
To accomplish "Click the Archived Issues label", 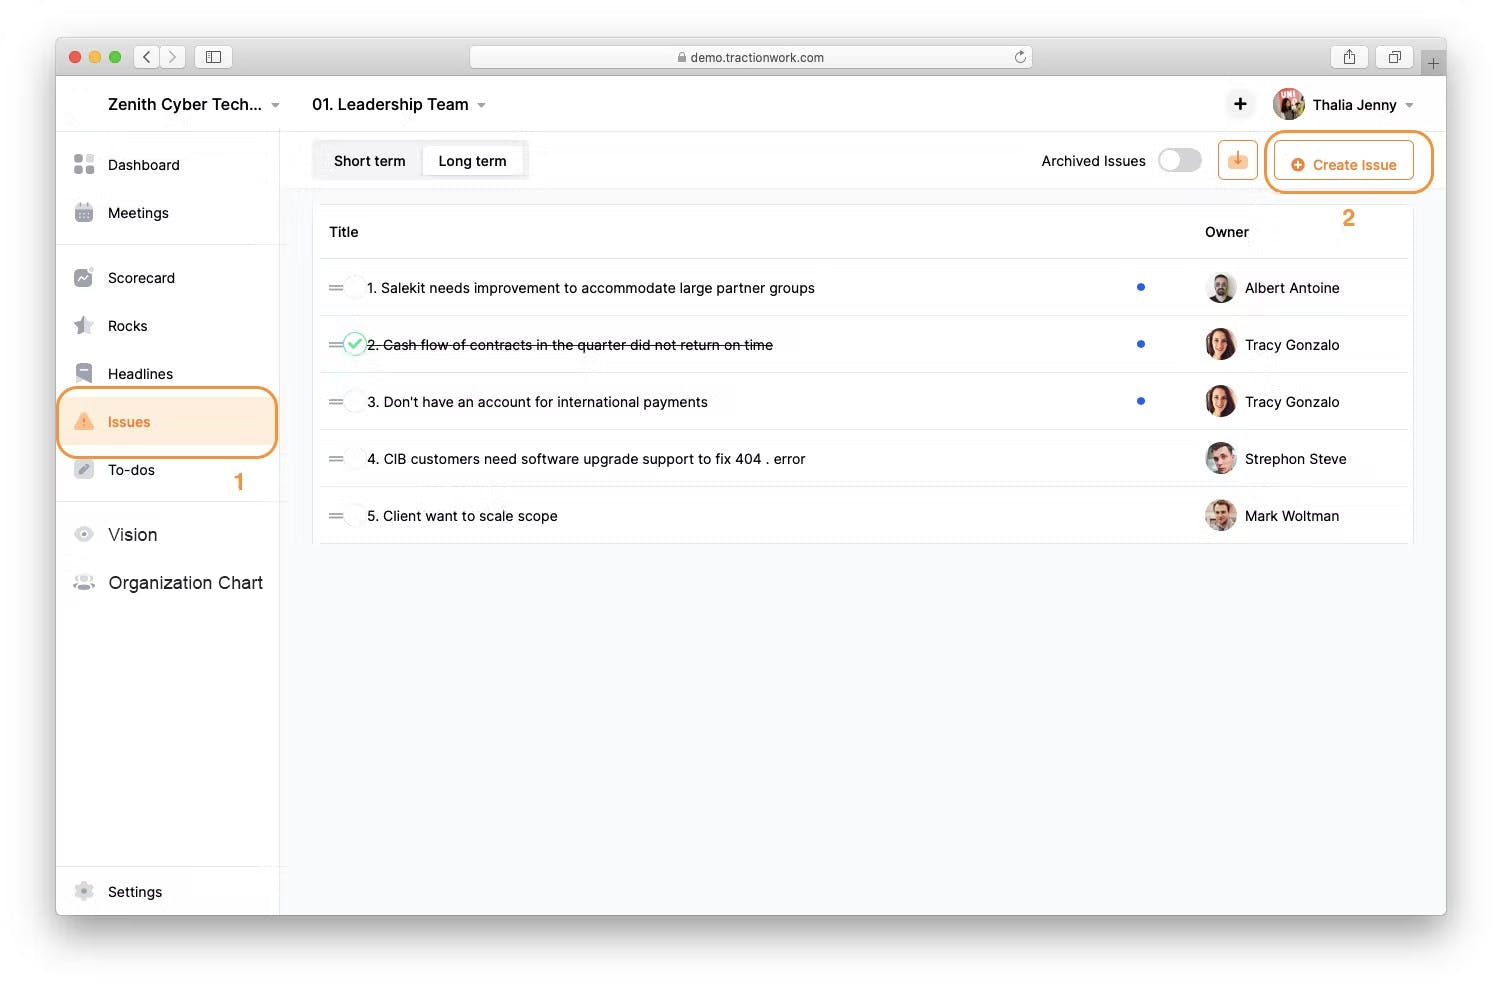I will pyautogui.click(x=1093, y=161).
